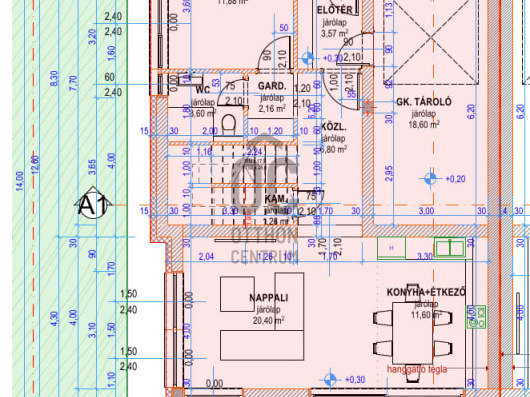
Task: Click the A1 section marker symbol
Action: pyautogui.click(x=93, y=203)
